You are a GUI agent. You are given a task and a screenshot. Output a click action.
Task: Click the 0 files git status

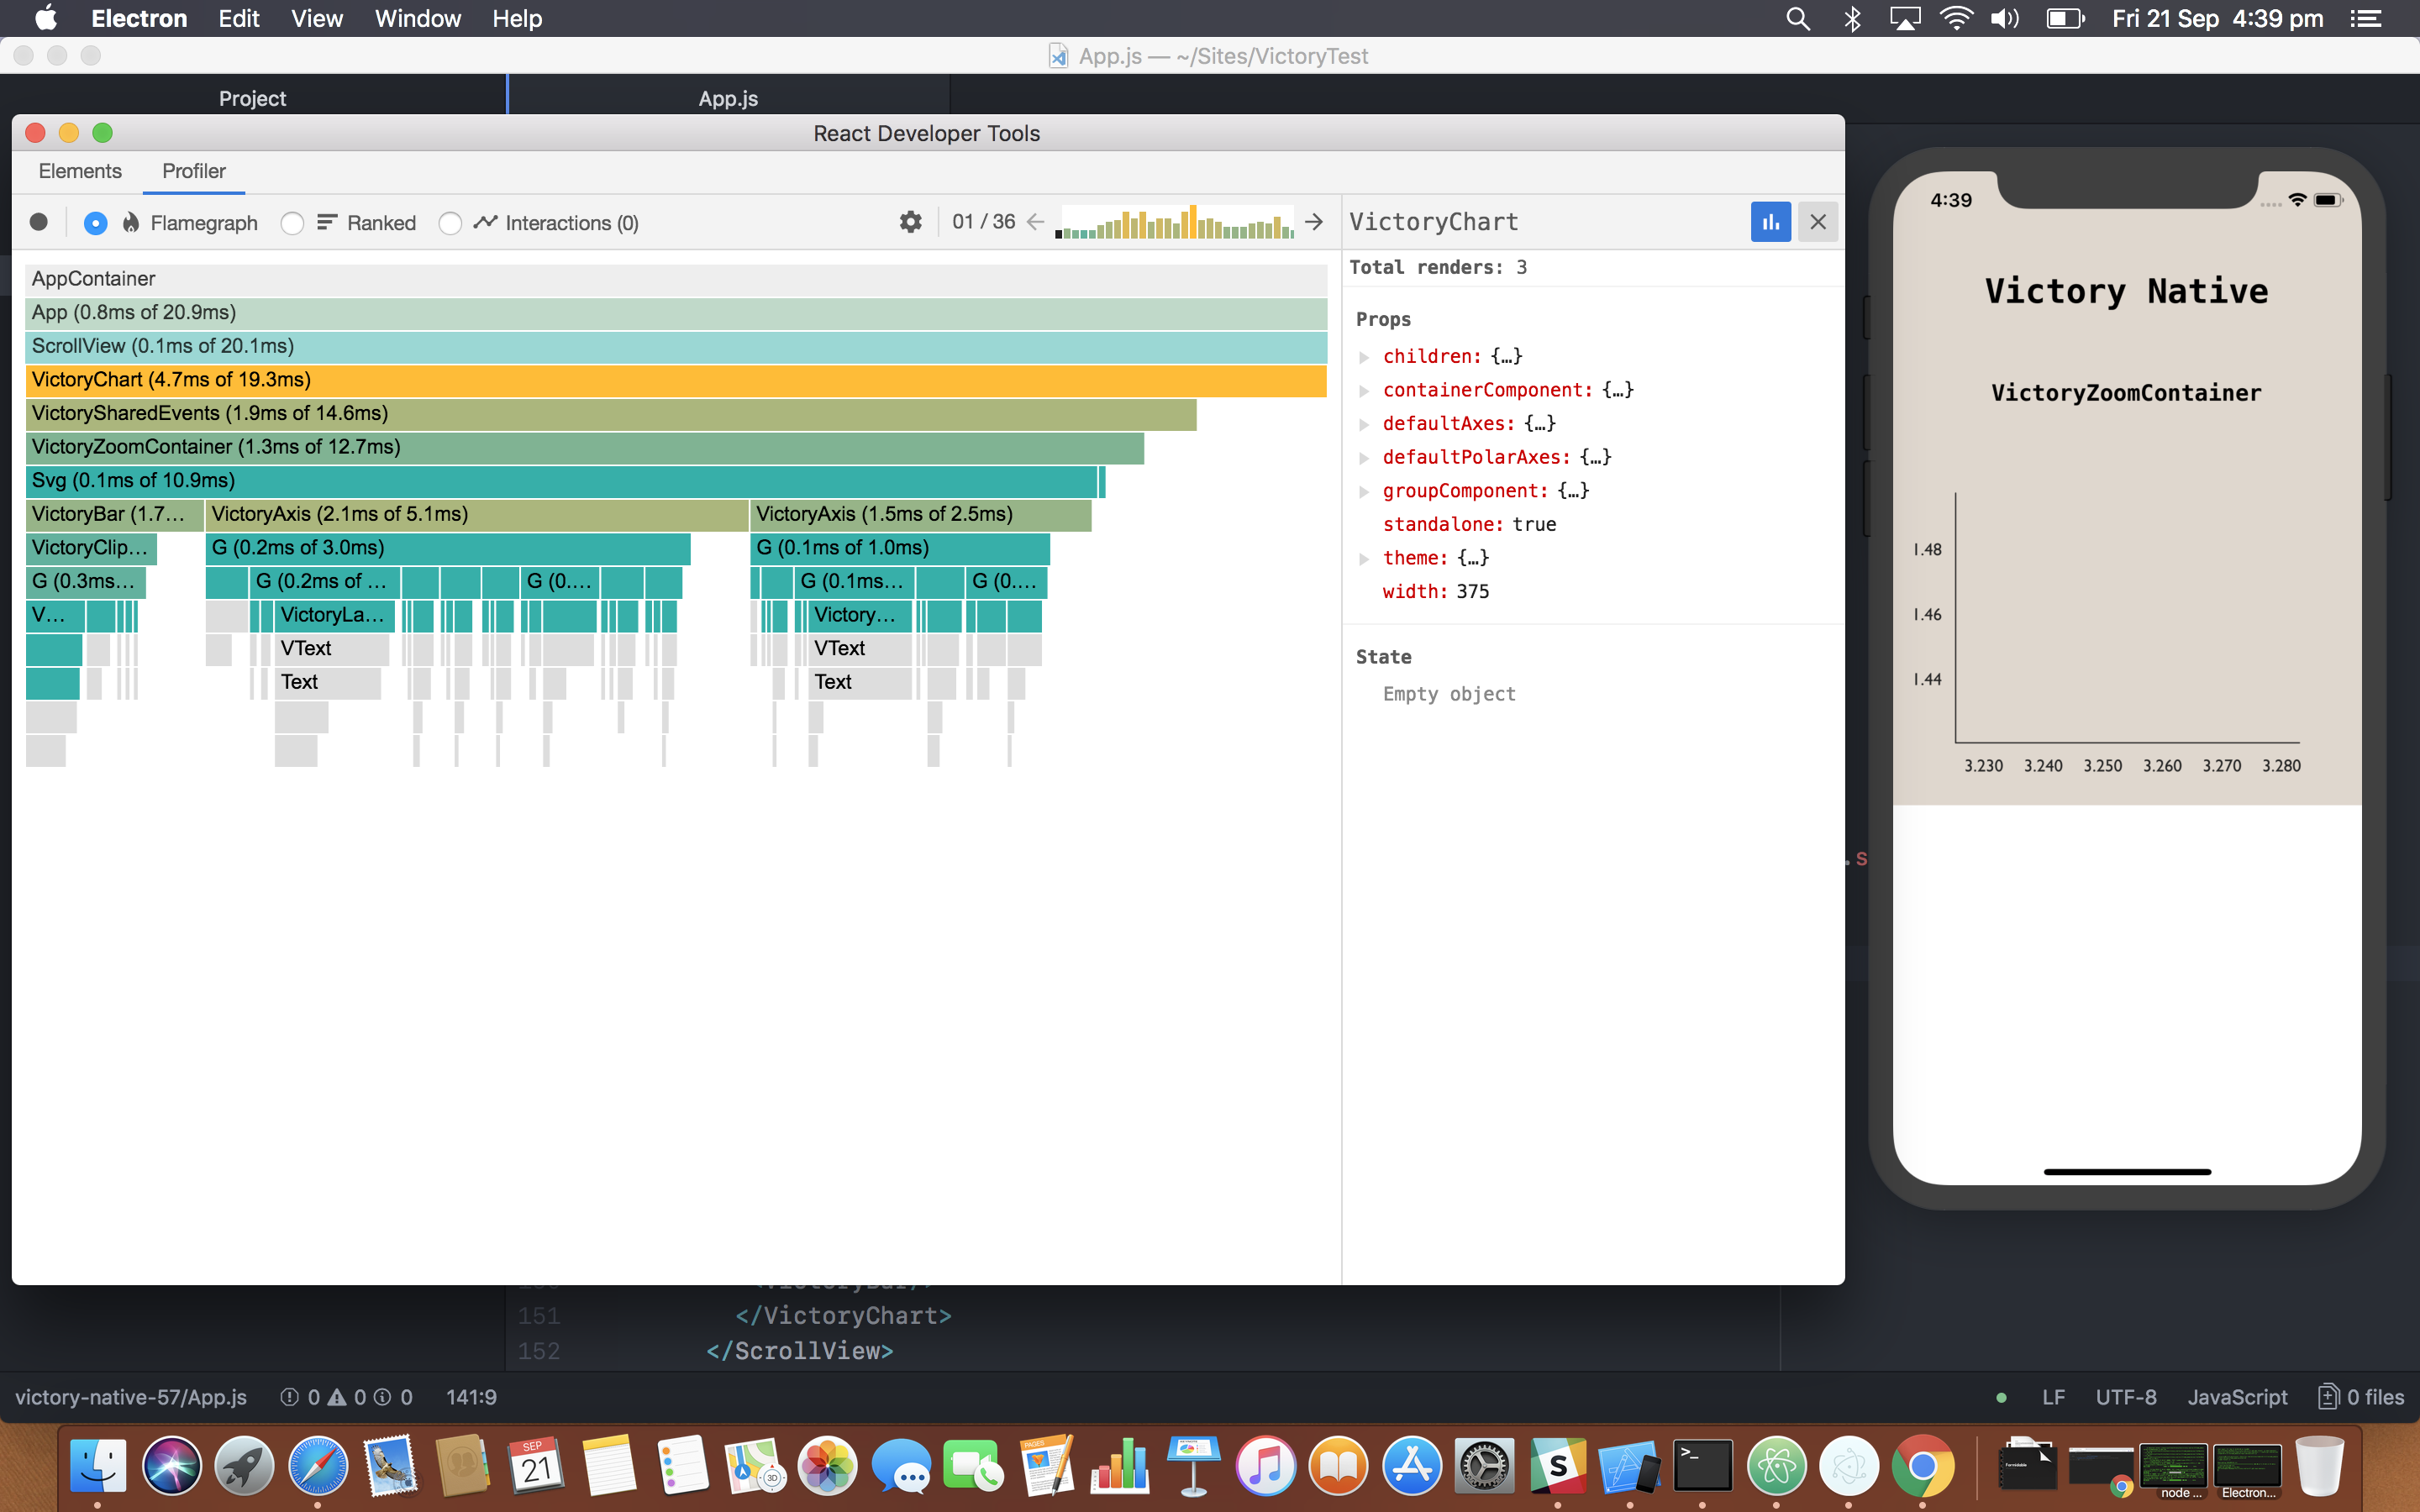tap(2362, 1397)
